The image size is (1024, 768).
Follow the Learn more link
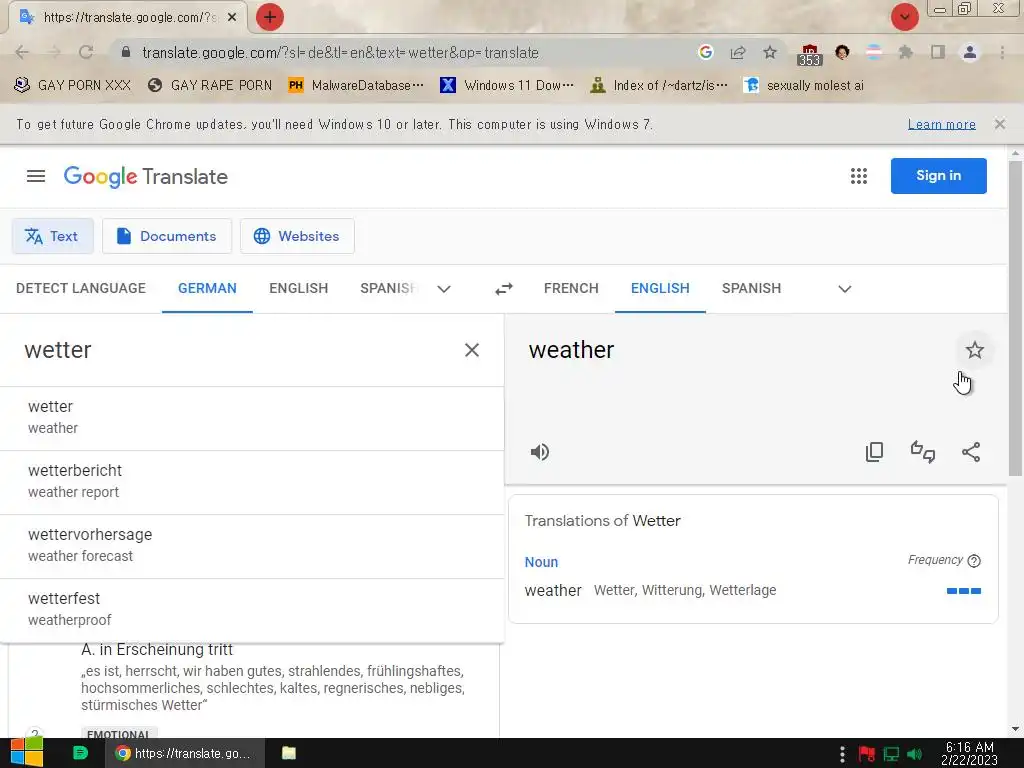pyautogui.click(x=942, y=124)
